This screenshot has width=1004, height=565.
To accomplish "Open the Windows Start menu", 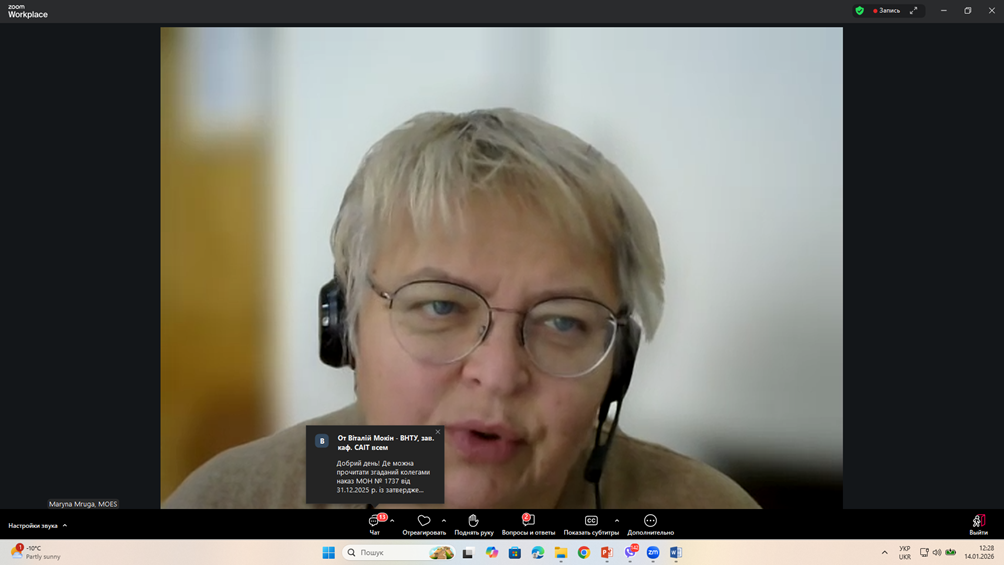I will (328, 552).
